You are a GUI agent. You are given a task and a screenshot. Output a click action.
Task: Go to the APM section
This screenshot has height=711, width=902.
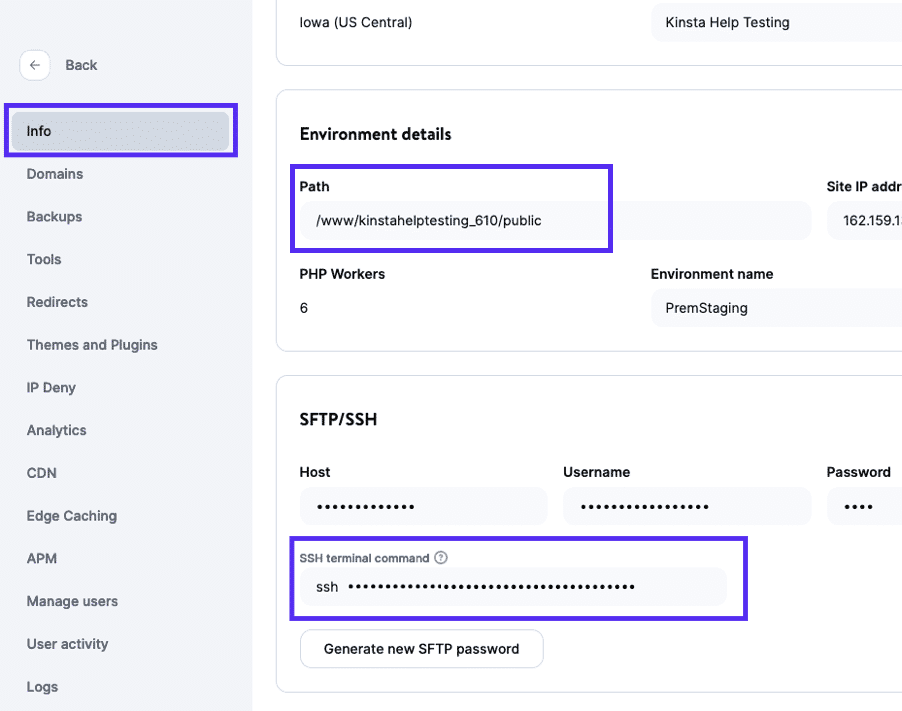point(41,558)
